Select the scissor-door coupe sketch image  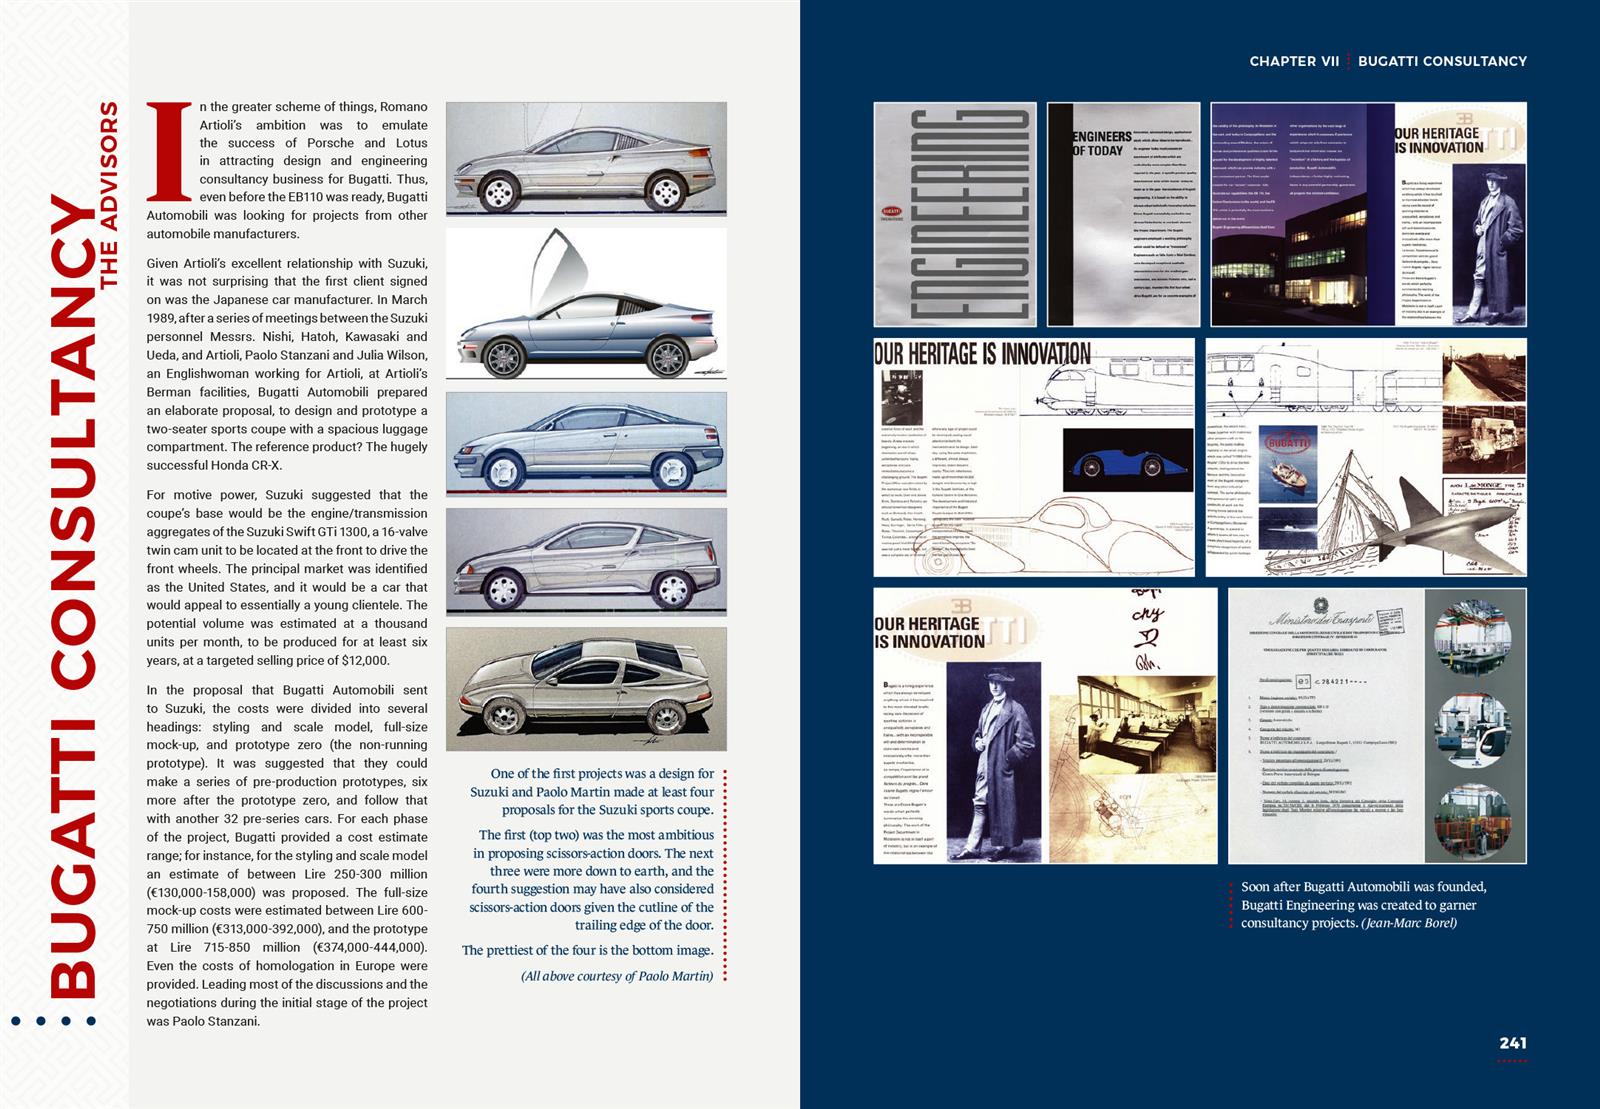point(586,304)
